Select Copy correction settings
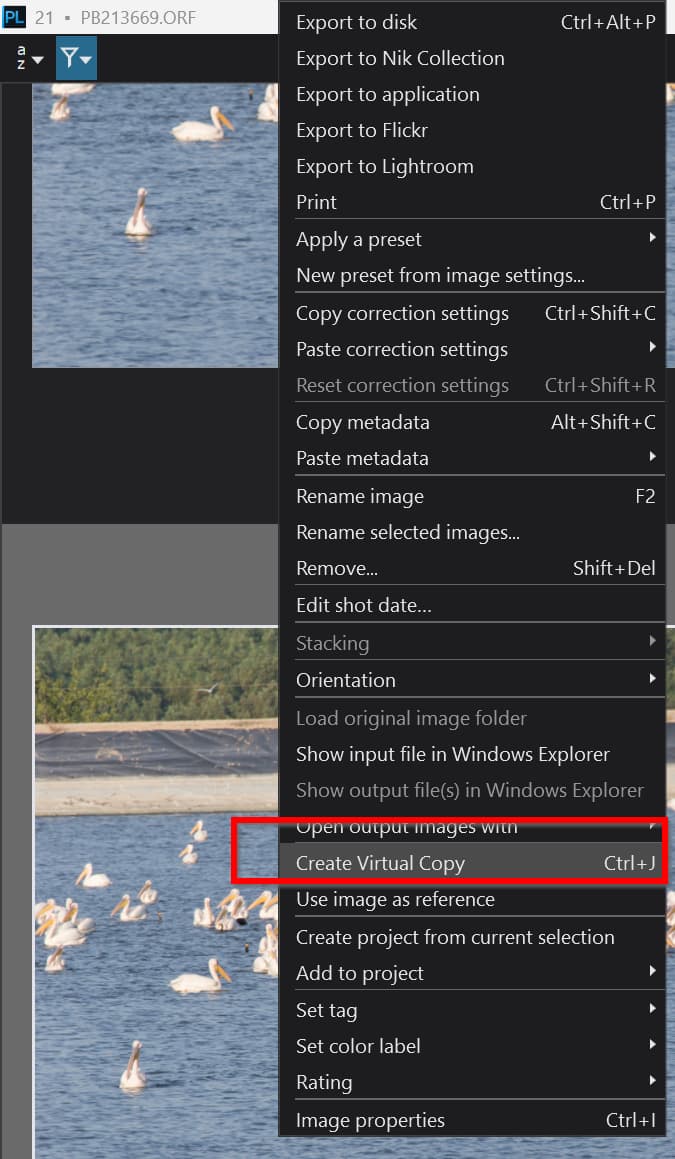The image size is (675, 1159). 402,313
